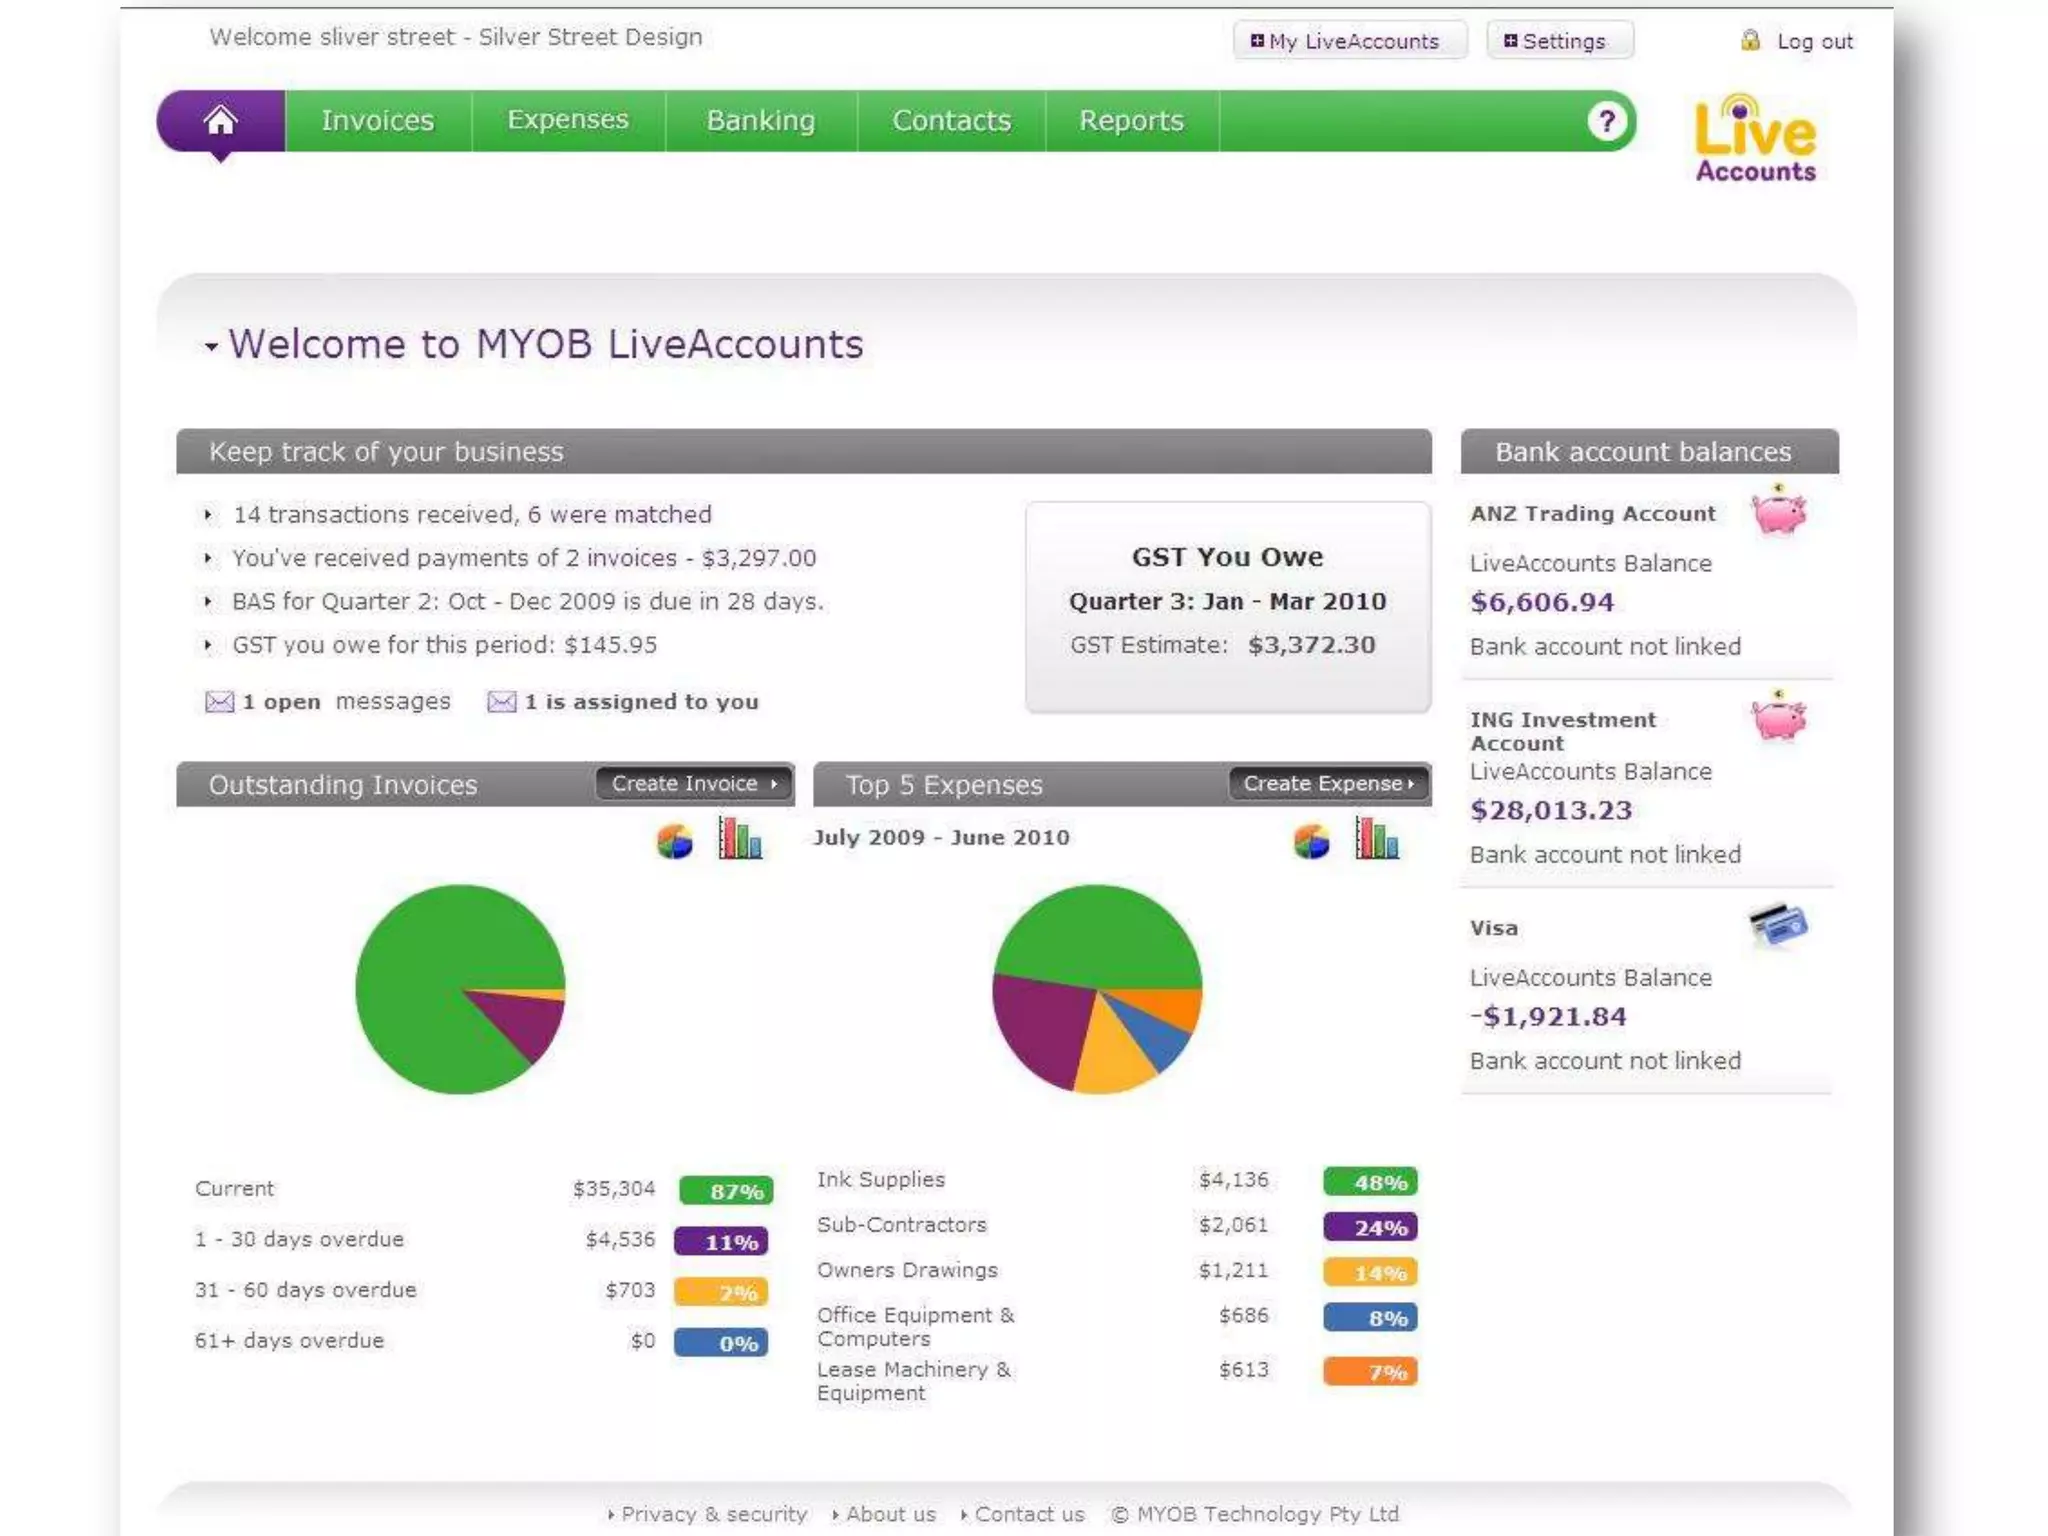Click the Create Invoice button
Image resolution: width=2048 pixels, height=1536 pixels.
[694, 784]
